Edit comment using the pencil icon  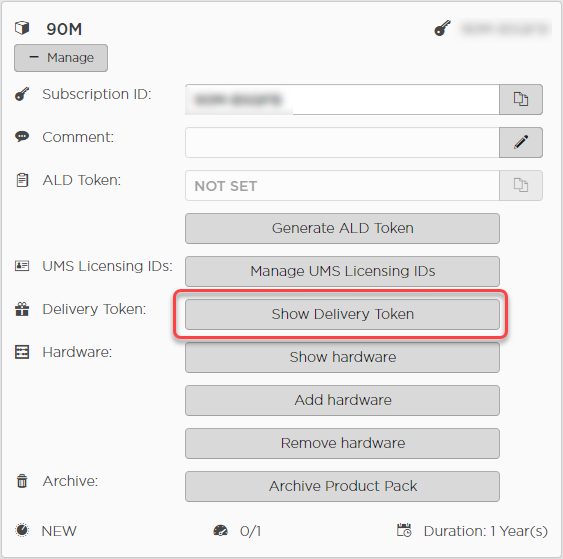[521, 142]
